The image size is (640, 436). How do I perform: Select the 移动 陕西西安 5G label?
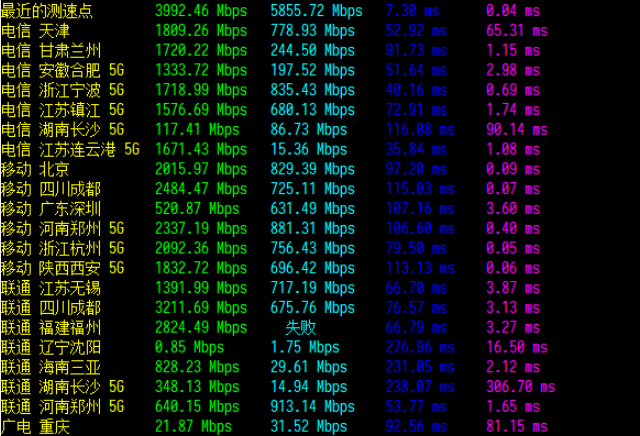[x=63, y=268]
